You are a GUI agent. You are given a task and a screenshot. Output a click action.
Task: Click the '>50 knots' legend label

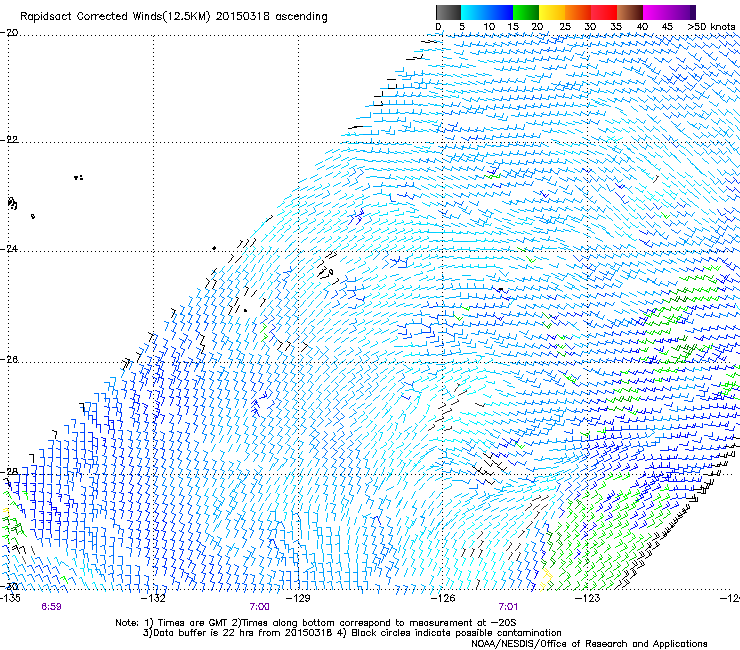point(711,27)
